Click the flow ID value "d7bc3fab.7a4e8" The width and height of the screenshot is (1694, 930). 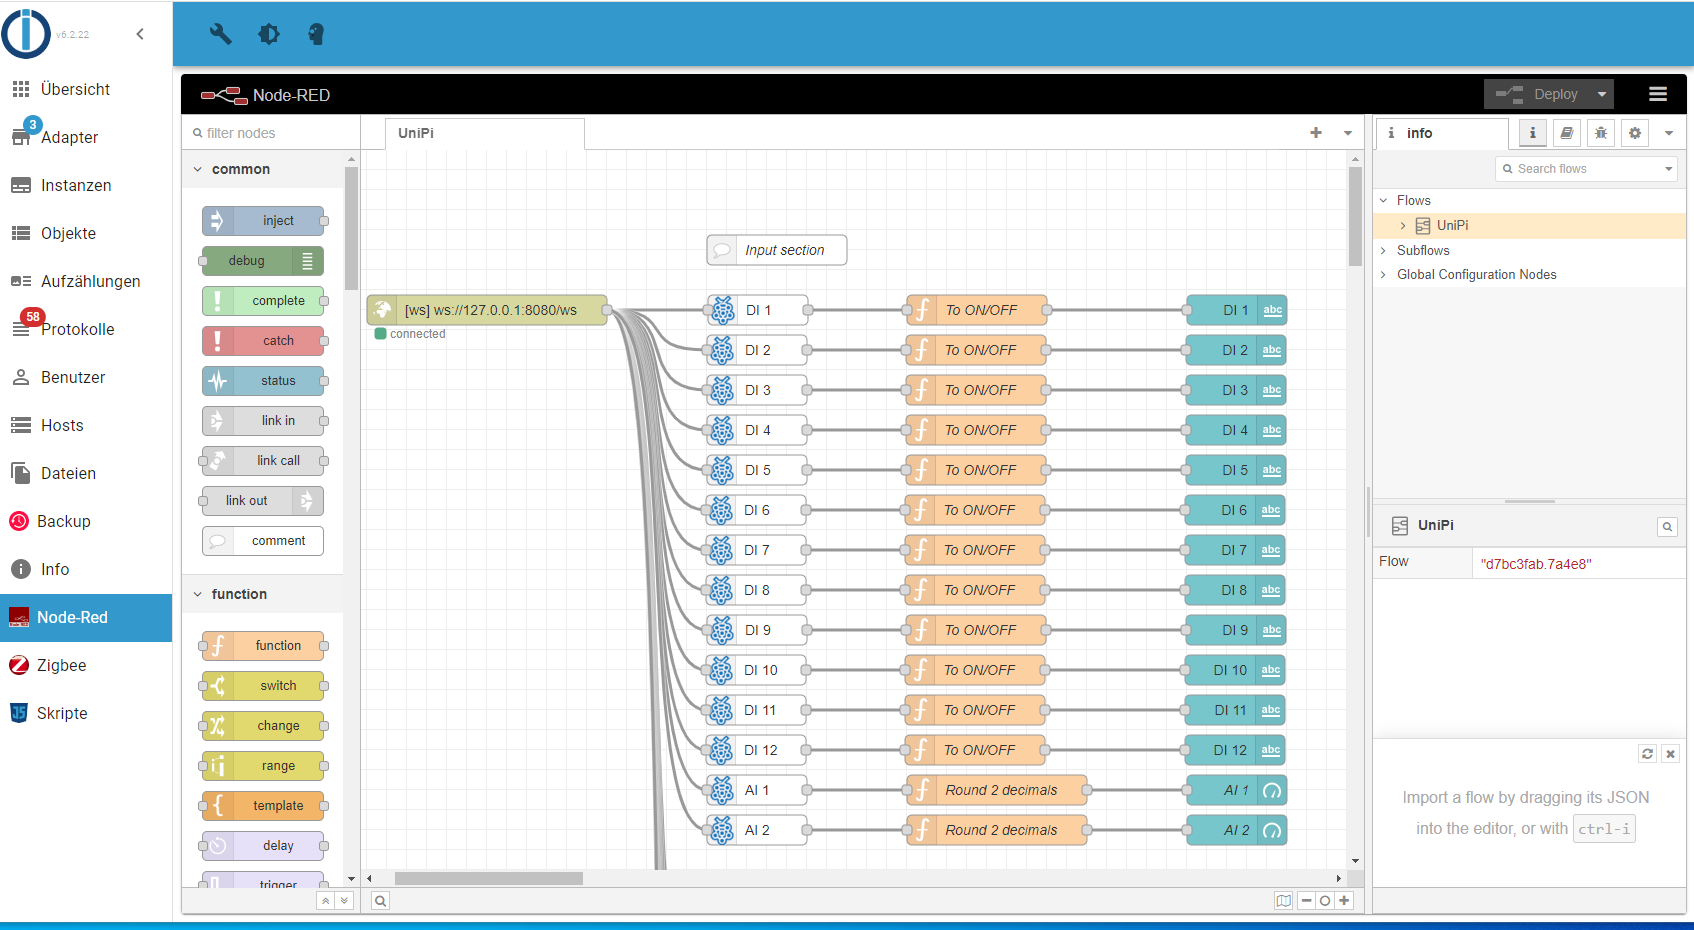tap(1536, 564)
